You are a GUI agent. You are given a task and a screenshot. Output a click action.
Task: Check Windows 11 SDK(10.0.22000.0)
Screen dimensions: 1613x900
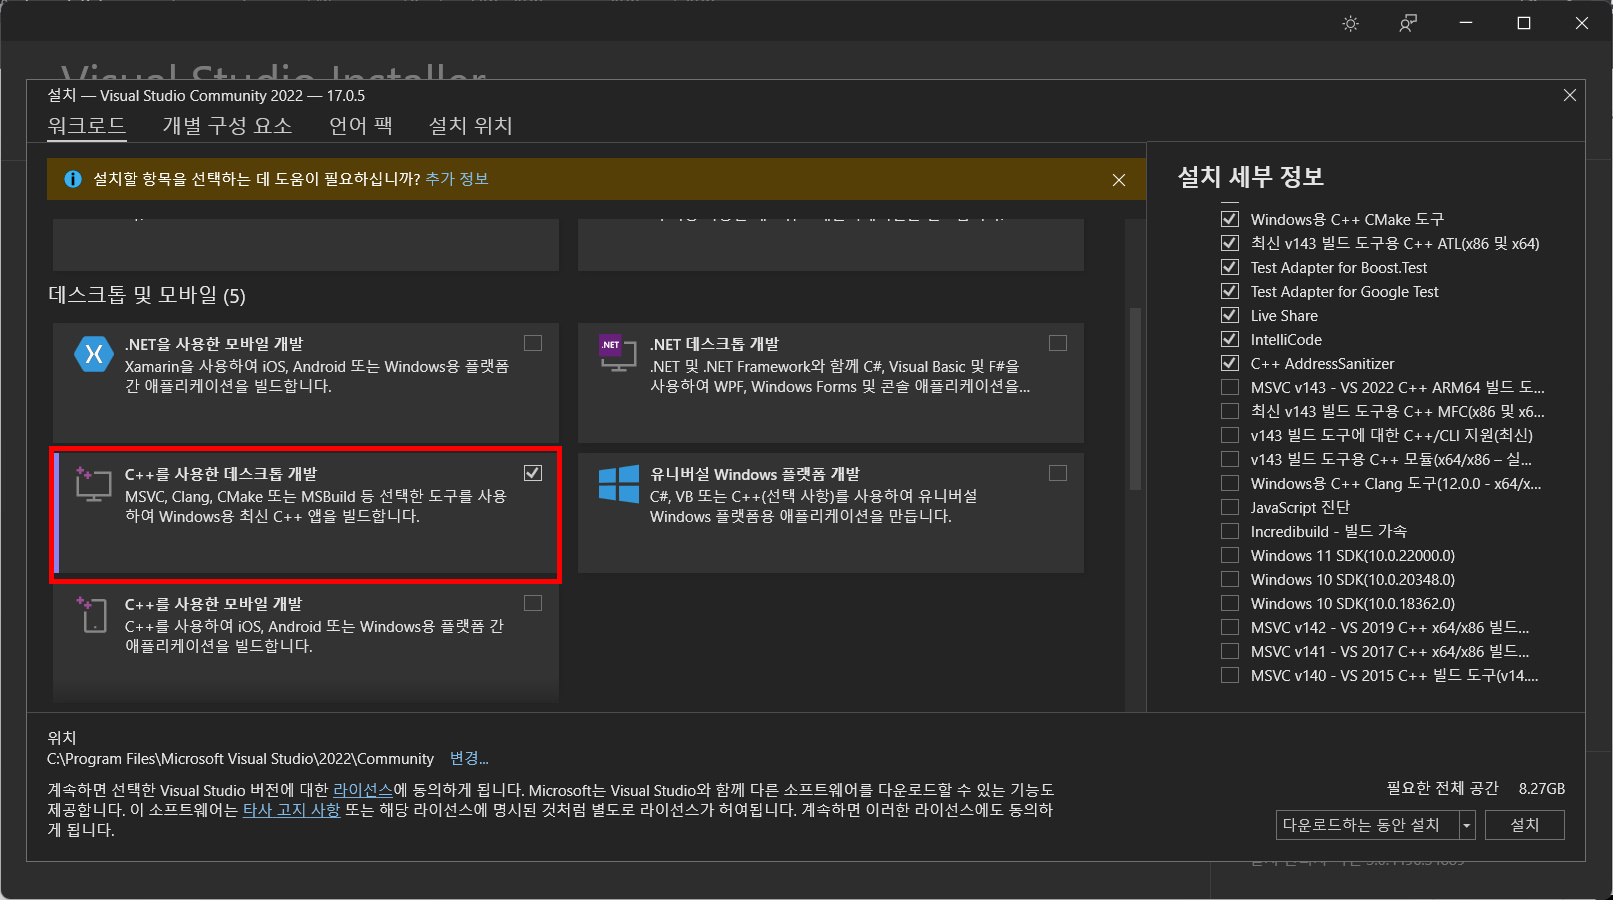tap(1230, 555)
